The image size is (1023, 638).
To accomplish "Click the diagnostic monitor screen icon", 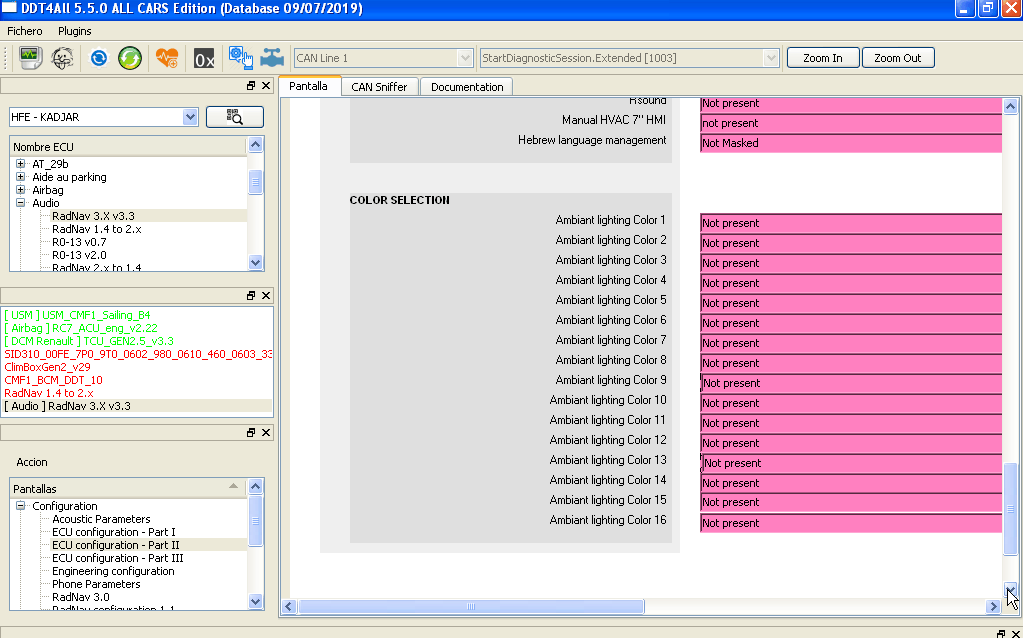I will pos(29,58).
